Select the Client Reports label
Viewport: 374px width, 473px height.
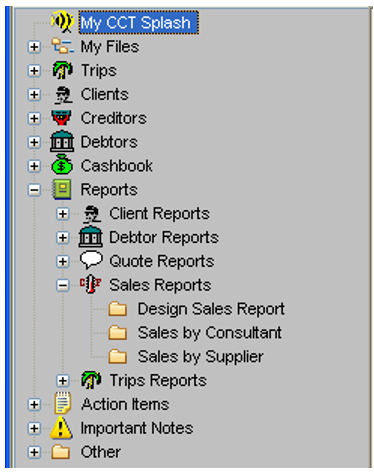click(x=159, y=213)
